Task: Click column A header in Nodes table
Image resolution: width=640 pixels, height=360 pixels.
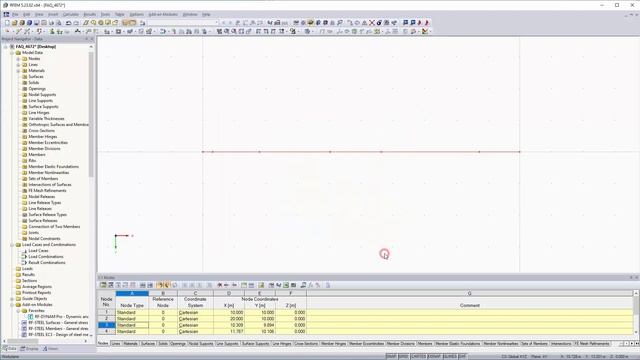Action: coord(132,293)
